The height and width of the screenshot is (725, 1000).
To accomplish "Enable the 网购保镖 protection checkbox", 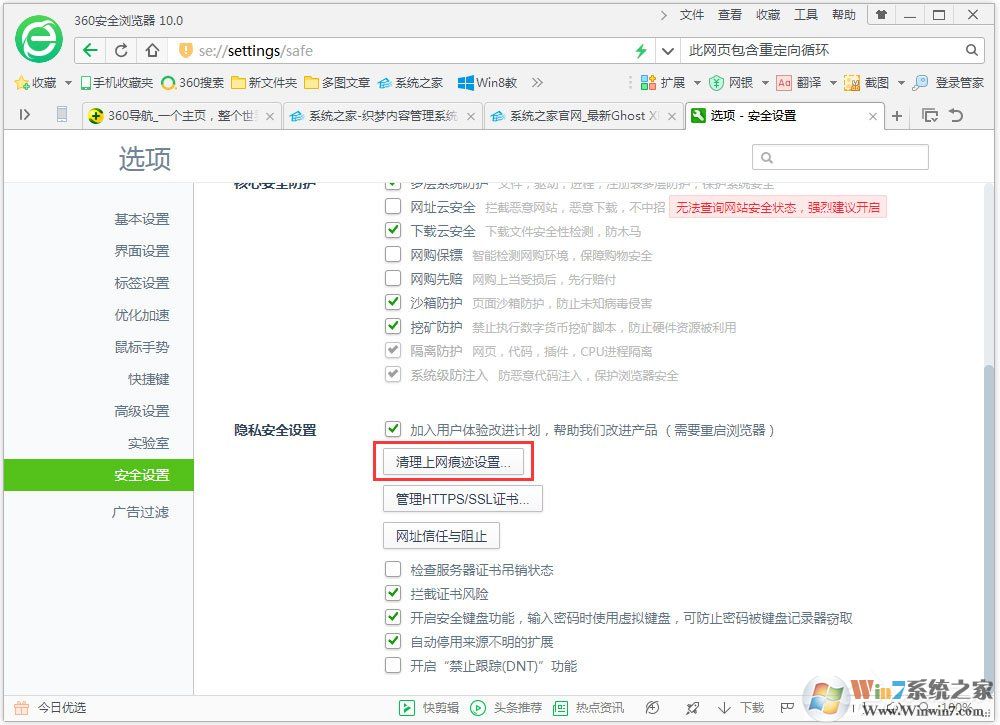I will pyautogui.click(x=393, y=255).
